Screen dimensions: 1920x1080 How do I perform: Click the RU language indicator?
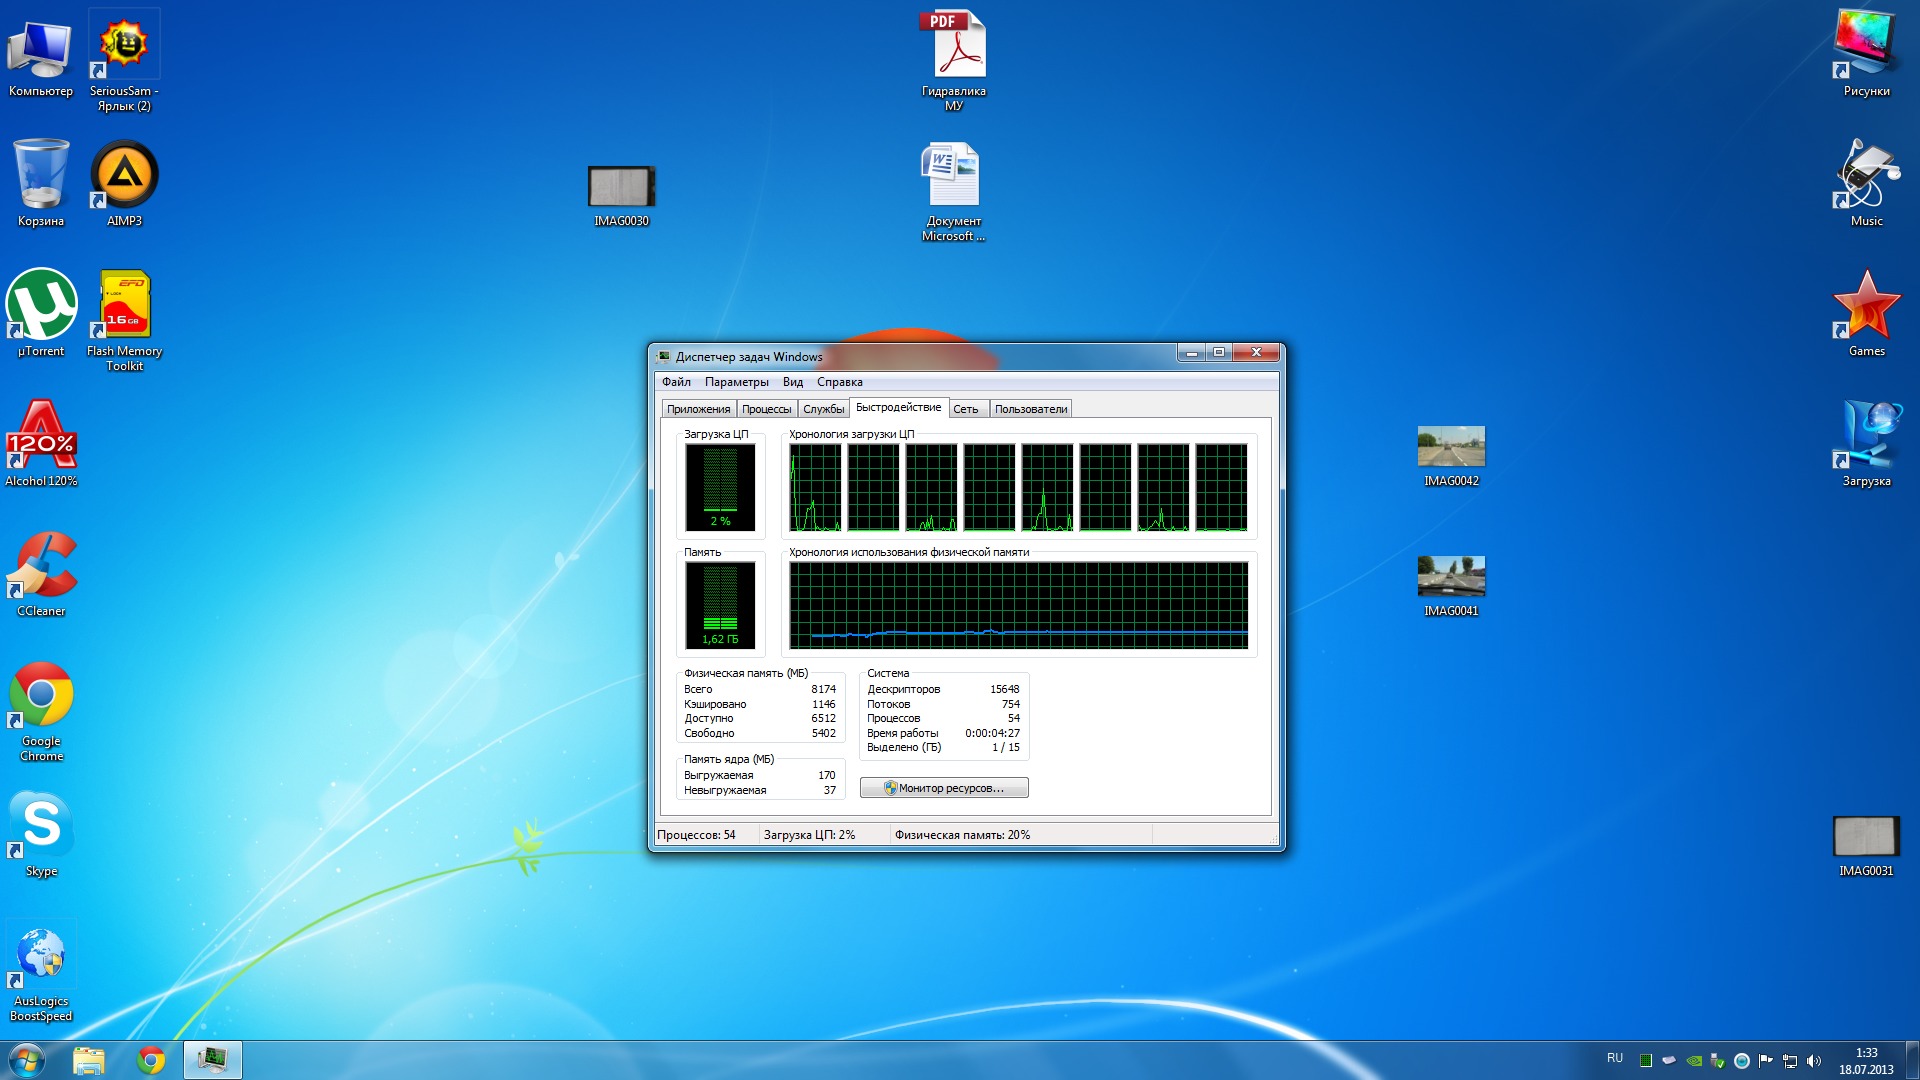coord(1615,1058)
